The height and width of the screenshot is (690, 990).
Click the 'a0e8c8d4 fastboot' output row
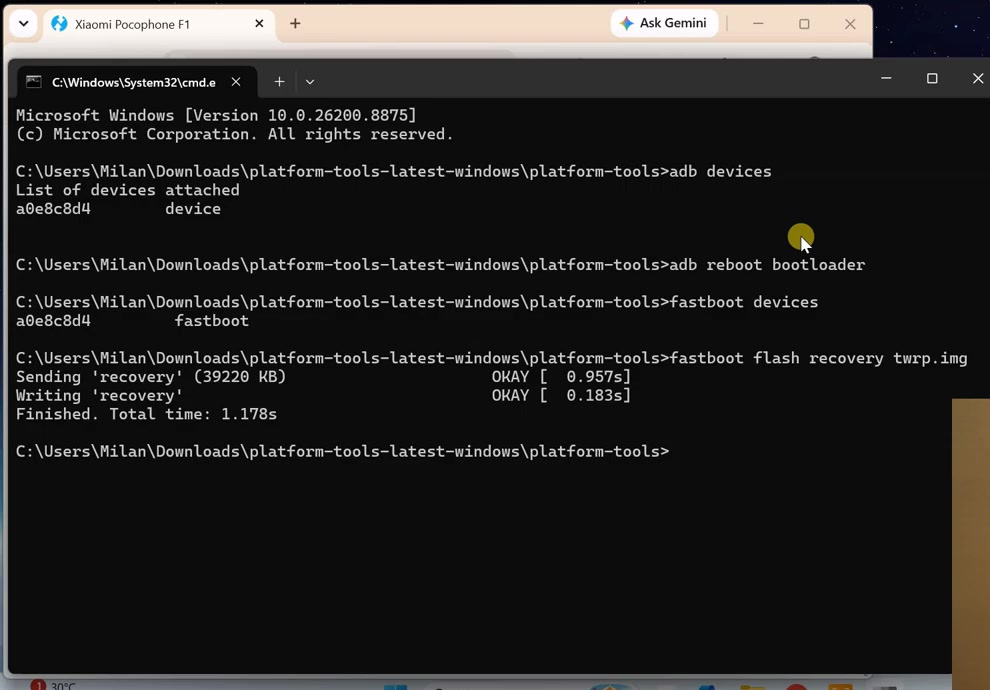pyautogui.click(x=132, y=321)
